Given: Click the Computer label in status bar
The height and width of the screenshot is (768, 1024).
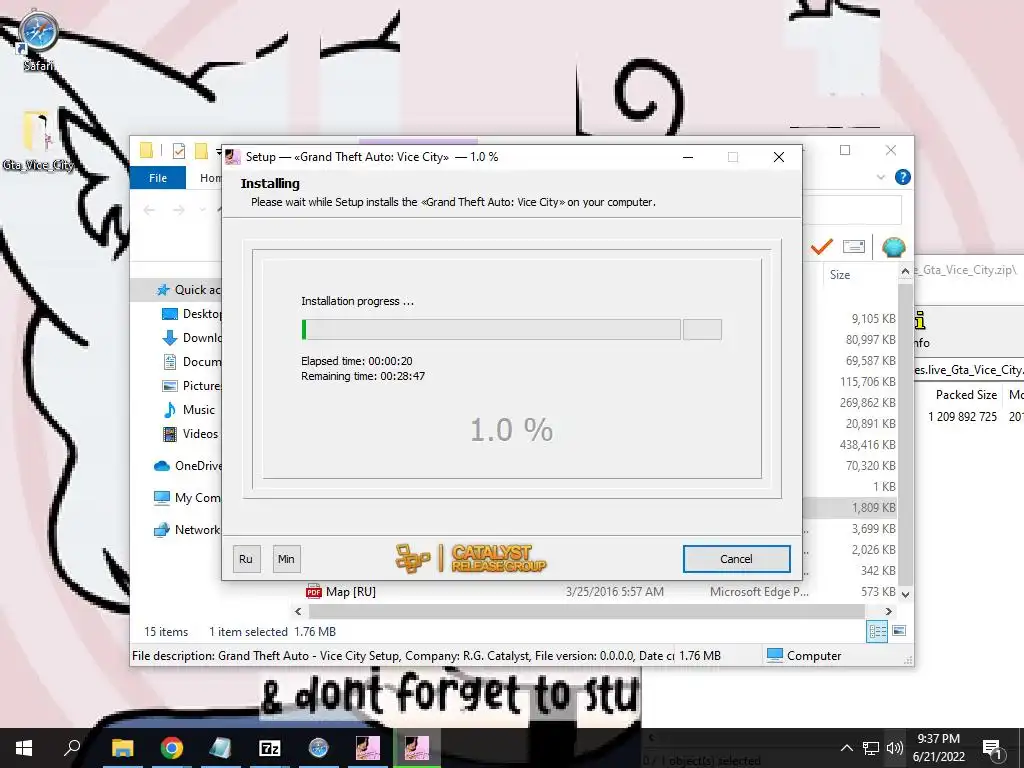Looking at the screenshot, I should 814,656.
